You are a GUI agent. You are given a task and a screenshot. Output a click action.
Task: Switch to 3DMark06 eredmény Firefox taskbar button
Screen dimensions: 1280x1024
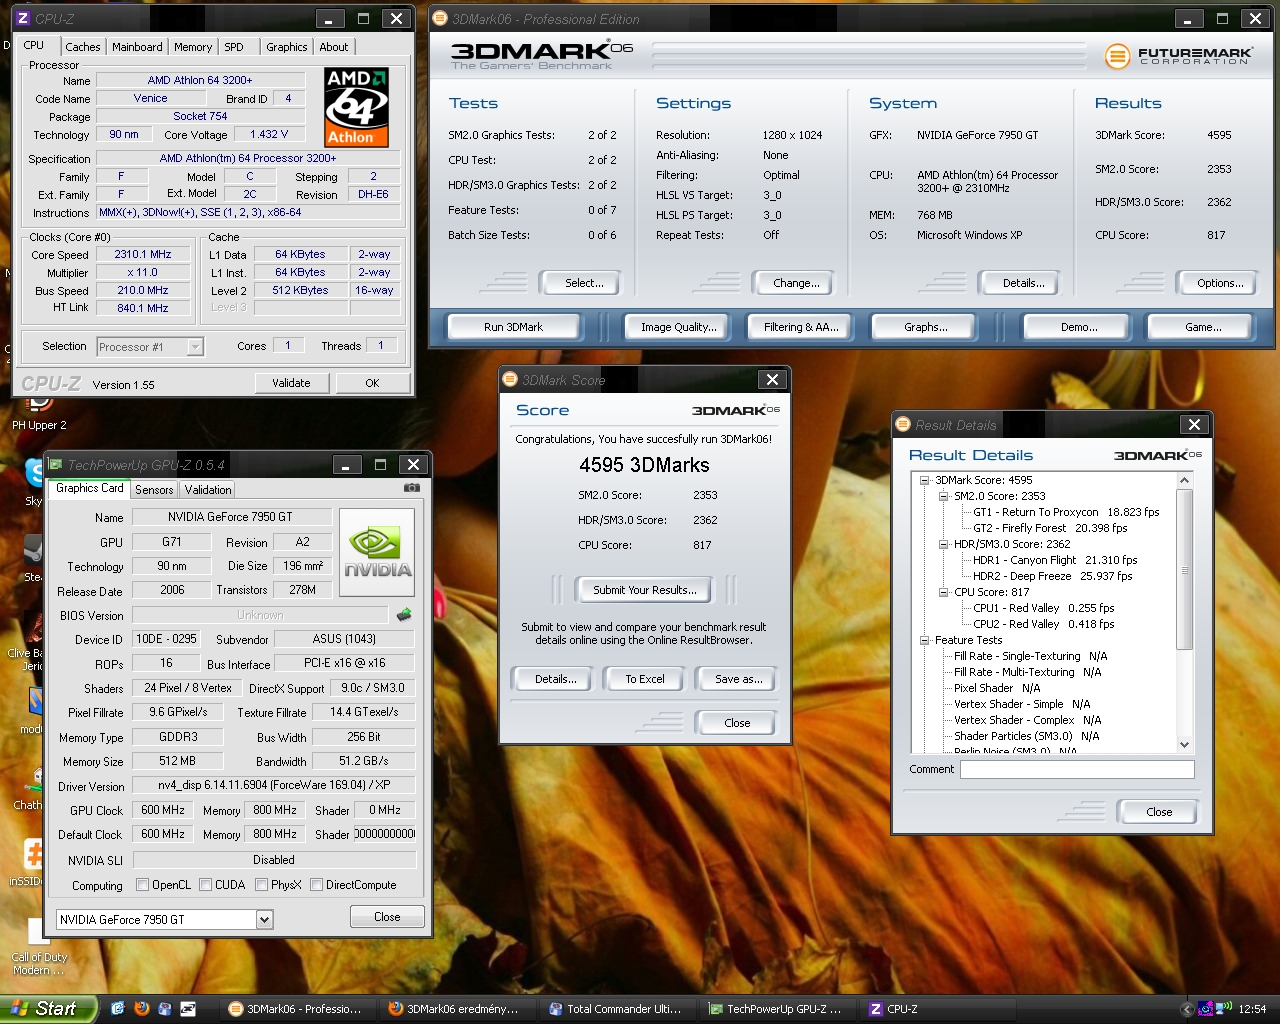(456, 1009)
